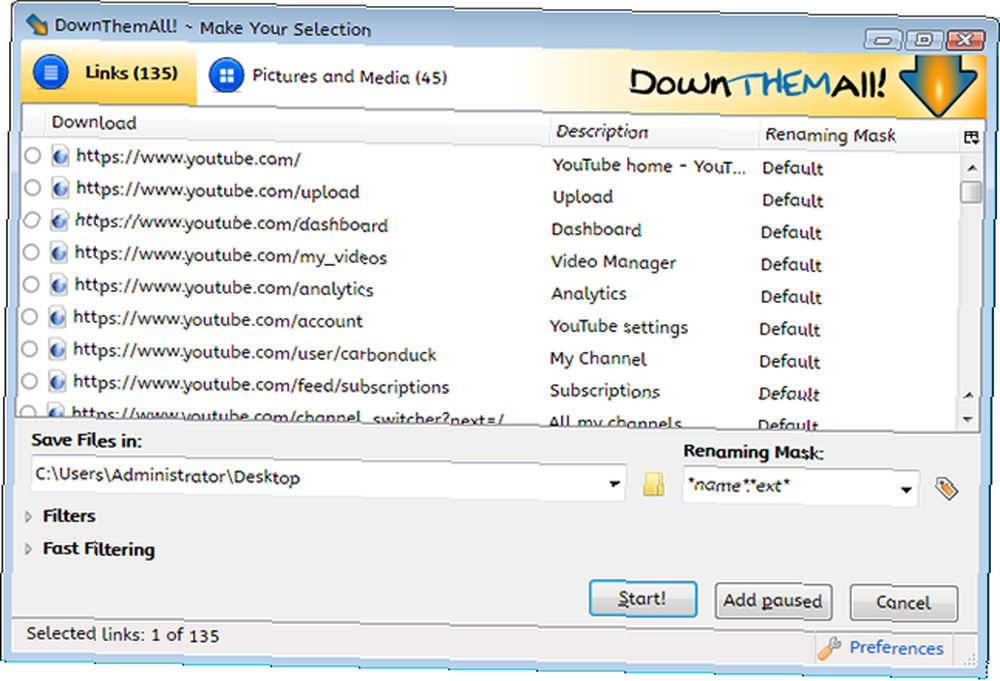Screen dimensions: 1000x681
Task: Click the https://www.youtube.com/my_videos URL text
Action: [231, 256]
